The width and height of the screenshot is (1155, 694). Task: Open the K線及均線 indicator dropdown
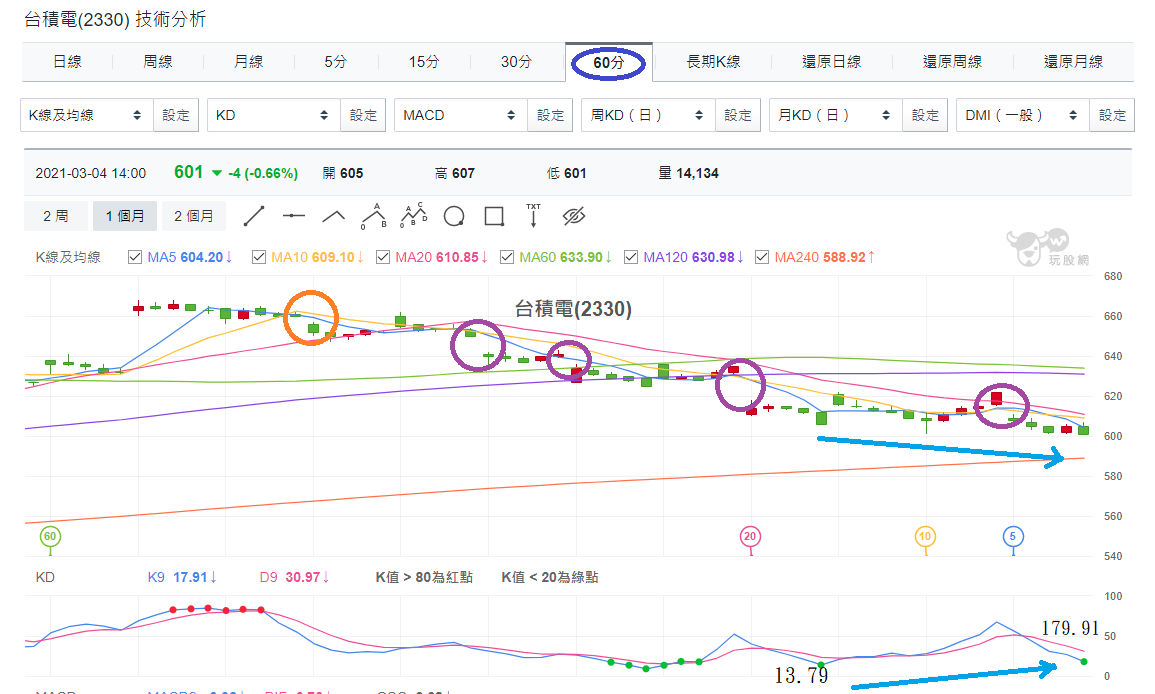[x=86, y=115]
